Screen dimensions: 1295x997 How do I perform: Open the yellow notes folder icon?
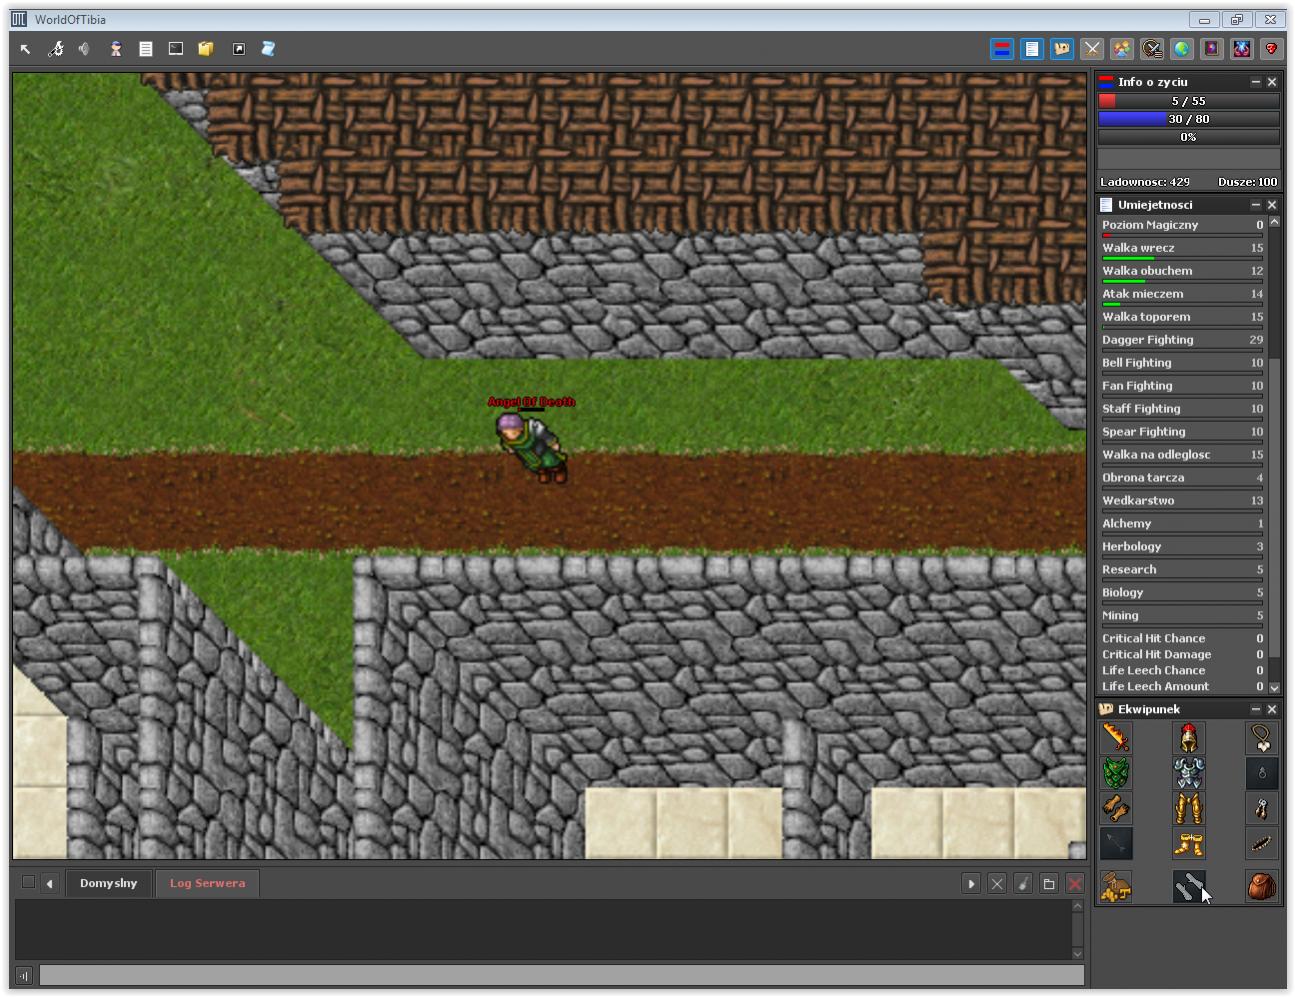click(206, 49)
